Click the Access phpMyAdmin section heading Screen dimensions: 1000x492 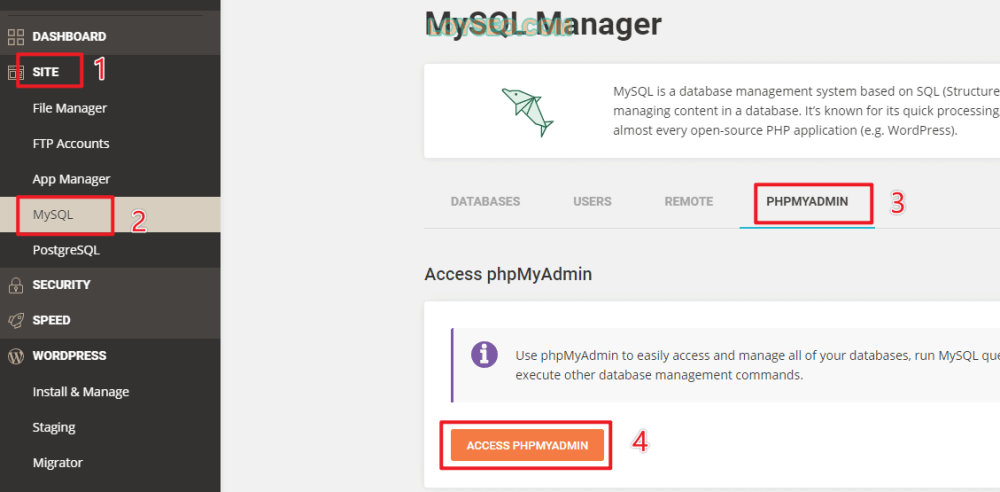click(508, 274)
